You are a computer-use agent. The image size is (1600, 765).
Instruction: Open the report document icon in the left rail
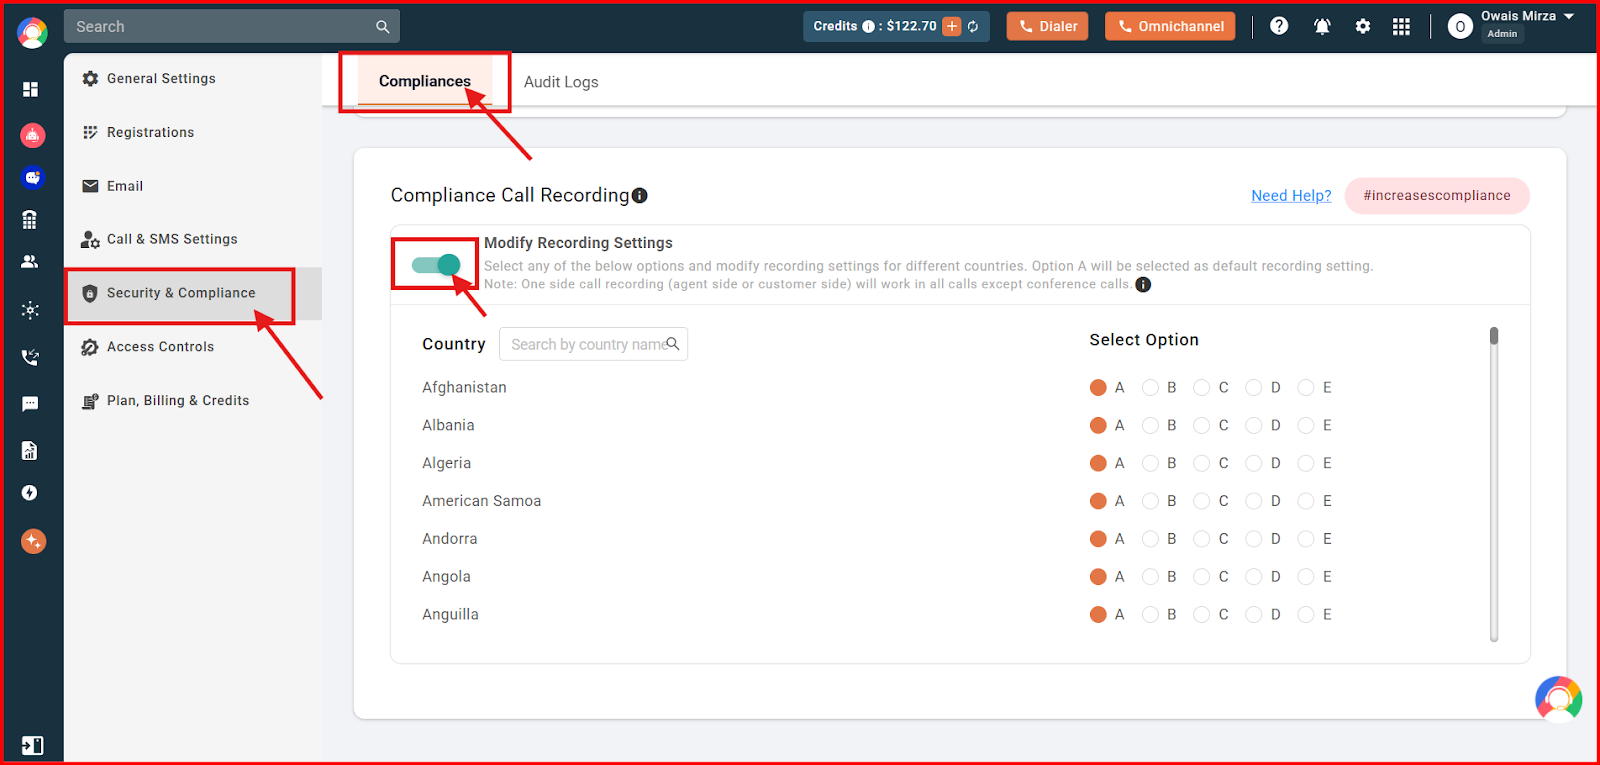[x=30, y=450]
